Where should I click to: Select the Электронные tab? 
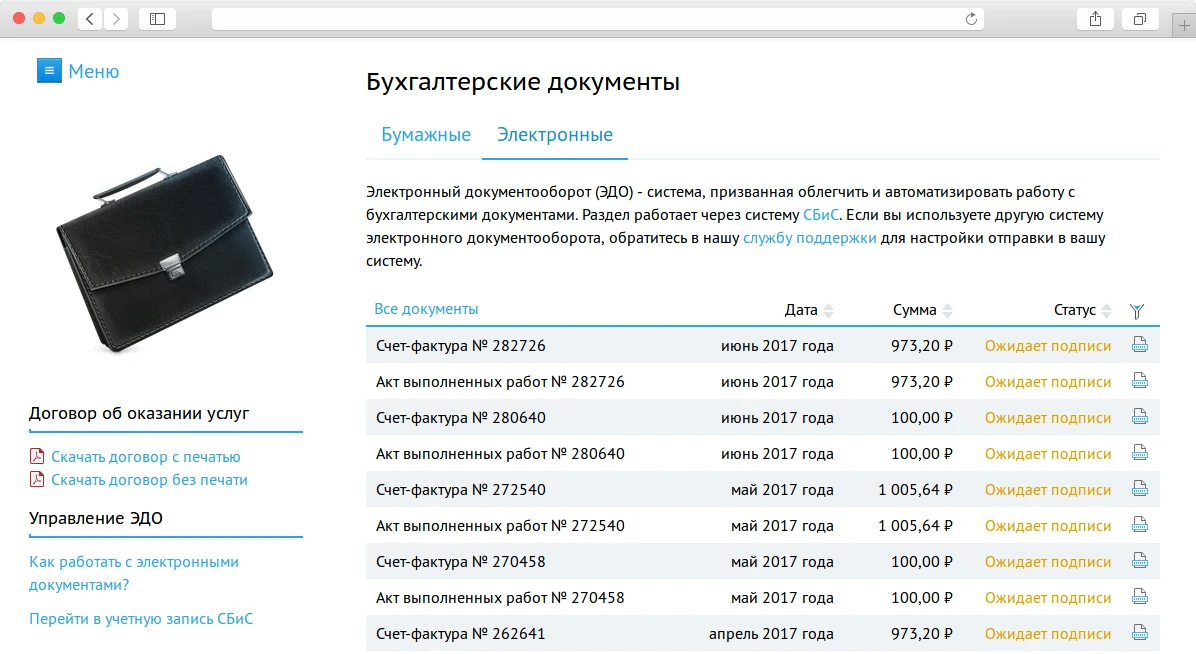click(x=554, y=134)
